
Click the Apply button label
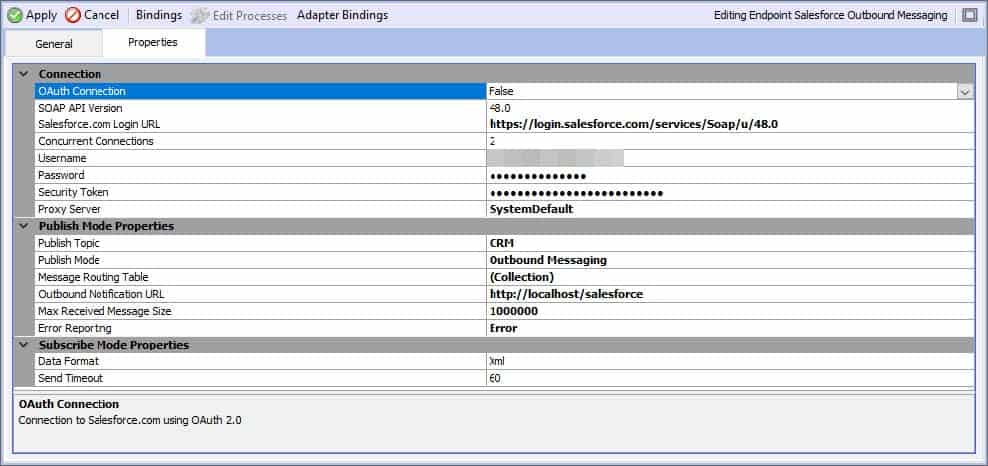(41, 15)
